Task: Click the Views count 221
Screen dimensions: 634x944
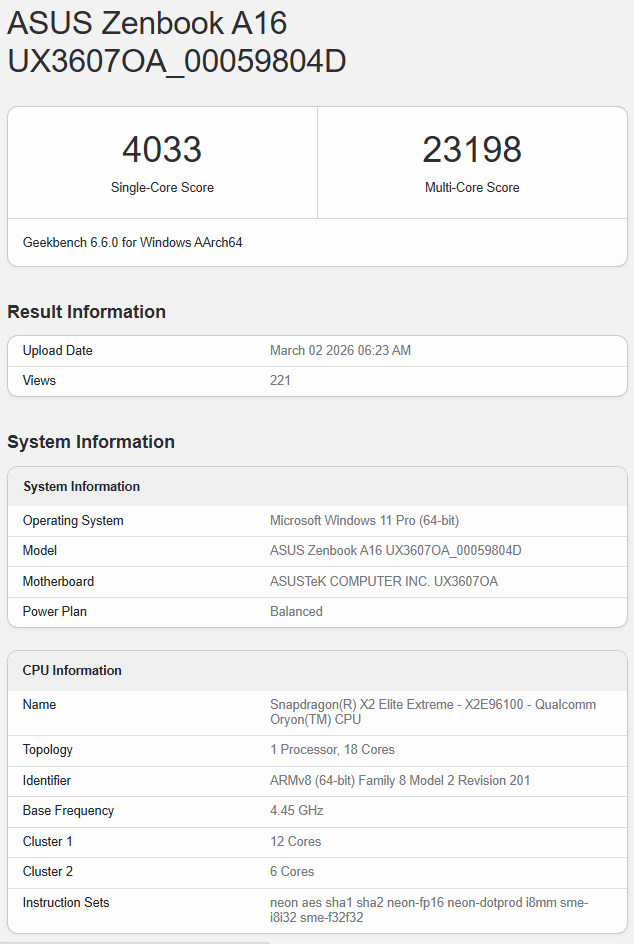Action: (280, 381)
